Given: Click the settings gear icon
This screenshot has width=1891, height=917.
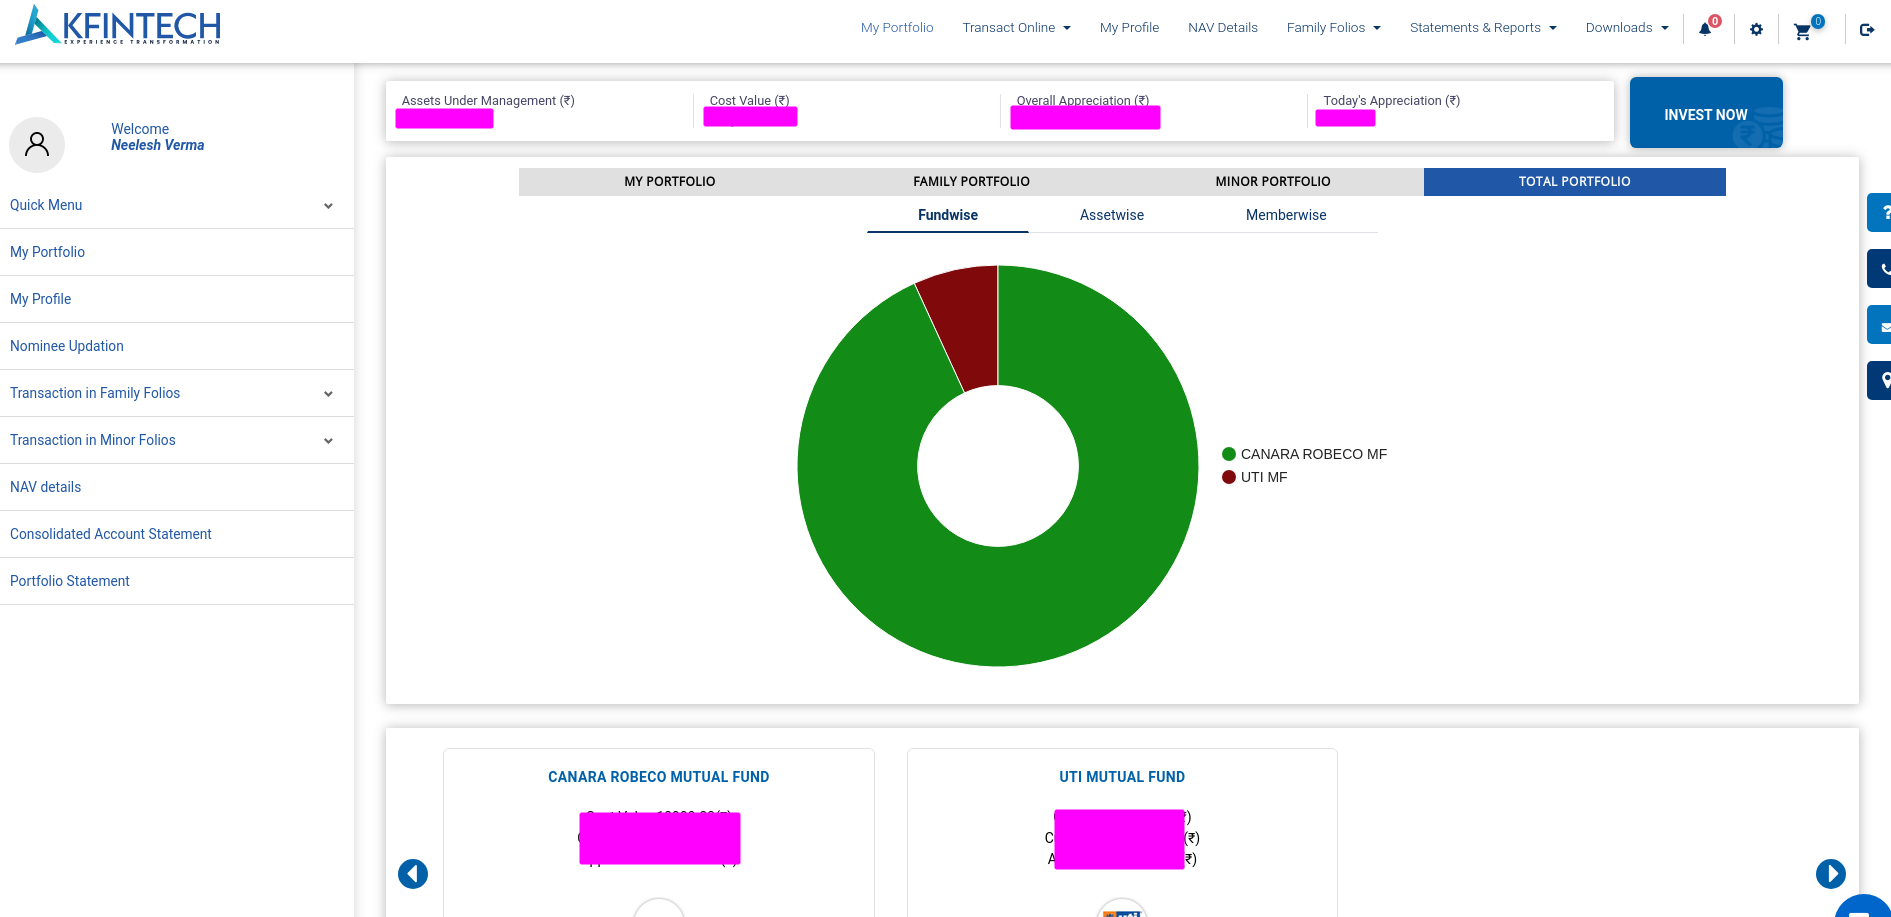Looking at the screenshot, I should [x=1756, y=29].
